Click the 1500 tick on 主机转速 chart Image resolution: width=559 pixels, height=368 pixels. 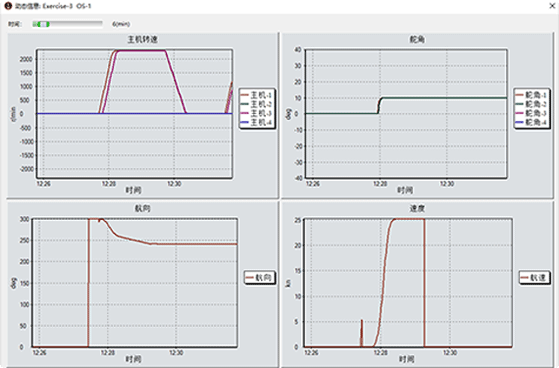click(26, 73)
